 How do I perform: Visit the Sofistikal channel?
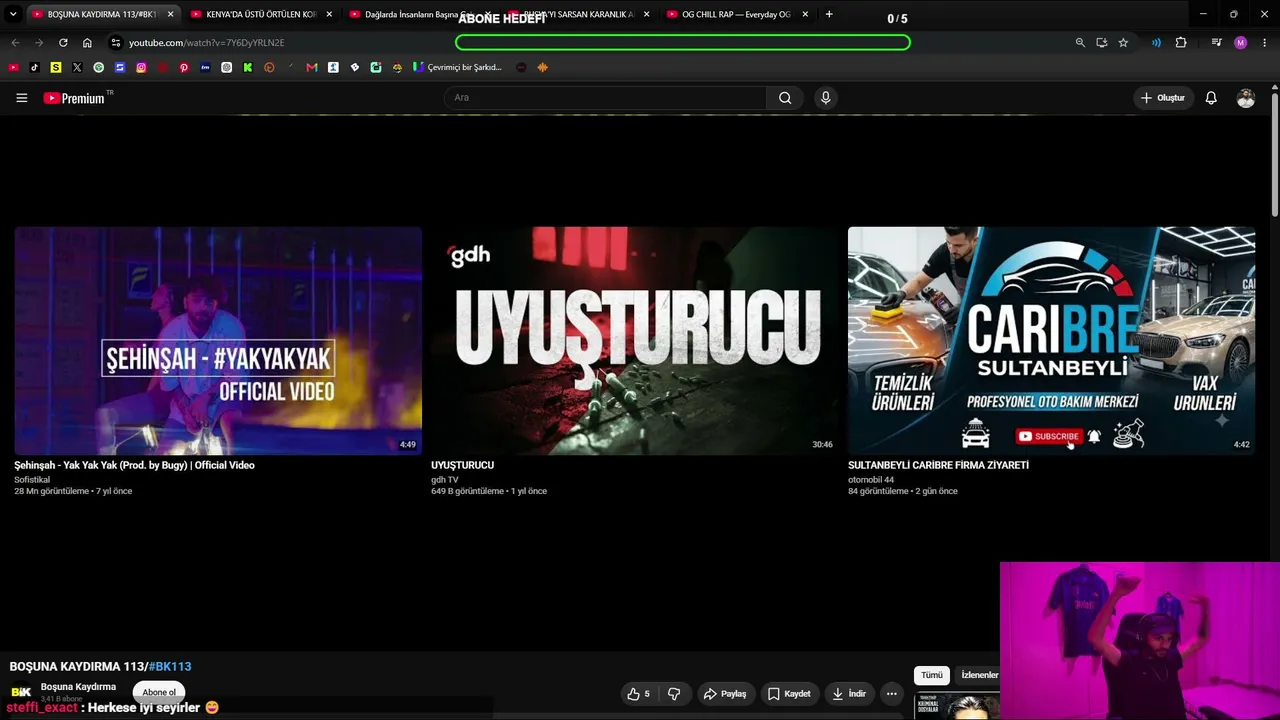click(32, 480)
